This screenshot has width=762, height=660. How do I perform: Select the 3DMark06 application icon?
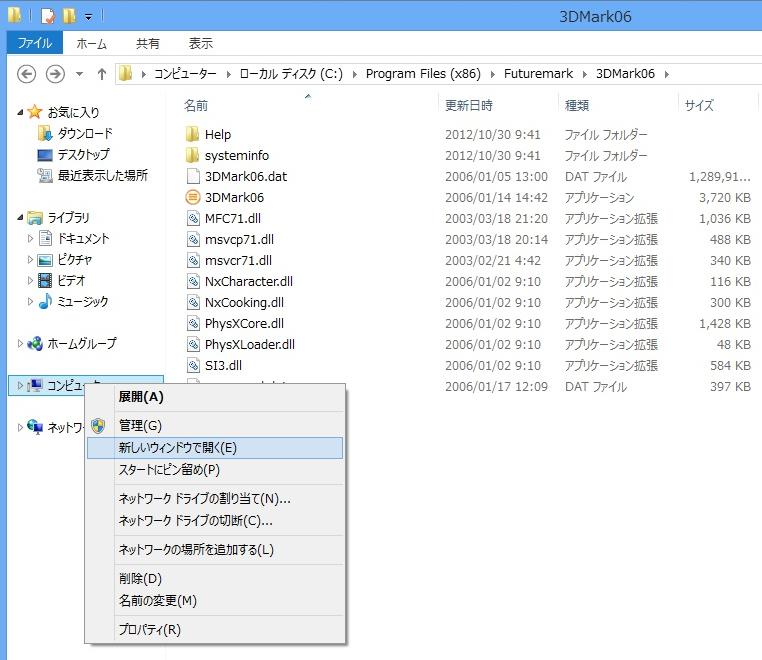[193, 197]
